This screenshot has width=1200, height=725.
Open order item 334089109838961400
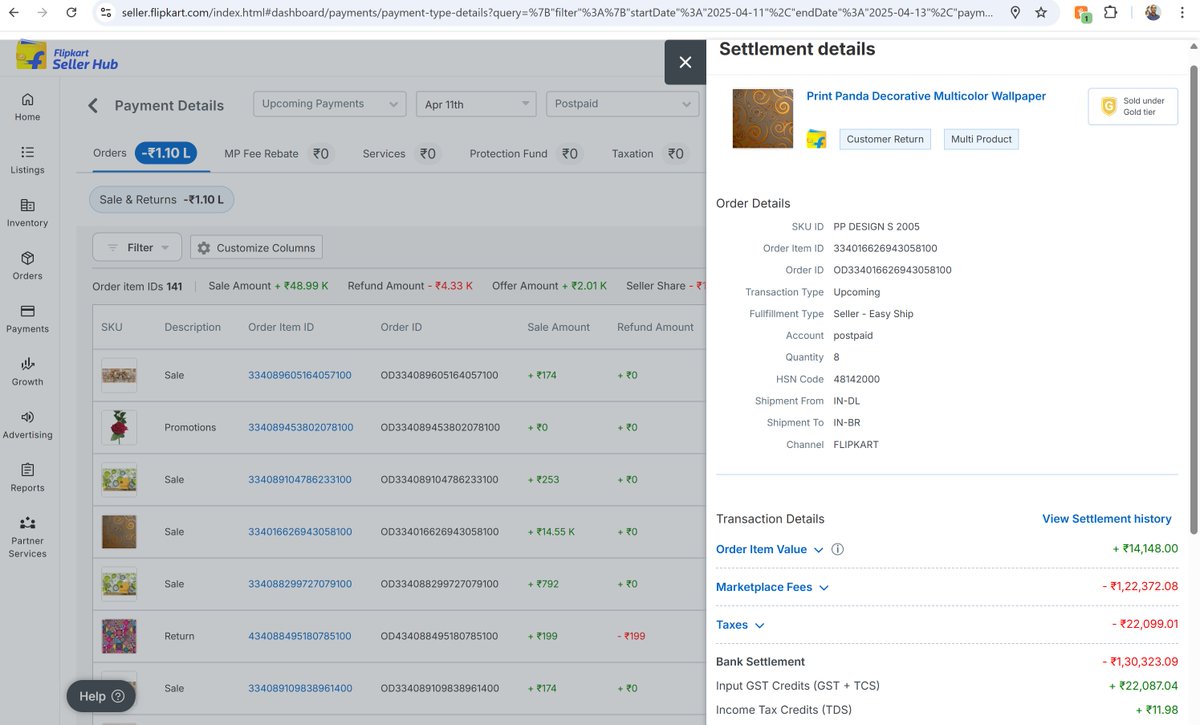click(x=300, y=688)
